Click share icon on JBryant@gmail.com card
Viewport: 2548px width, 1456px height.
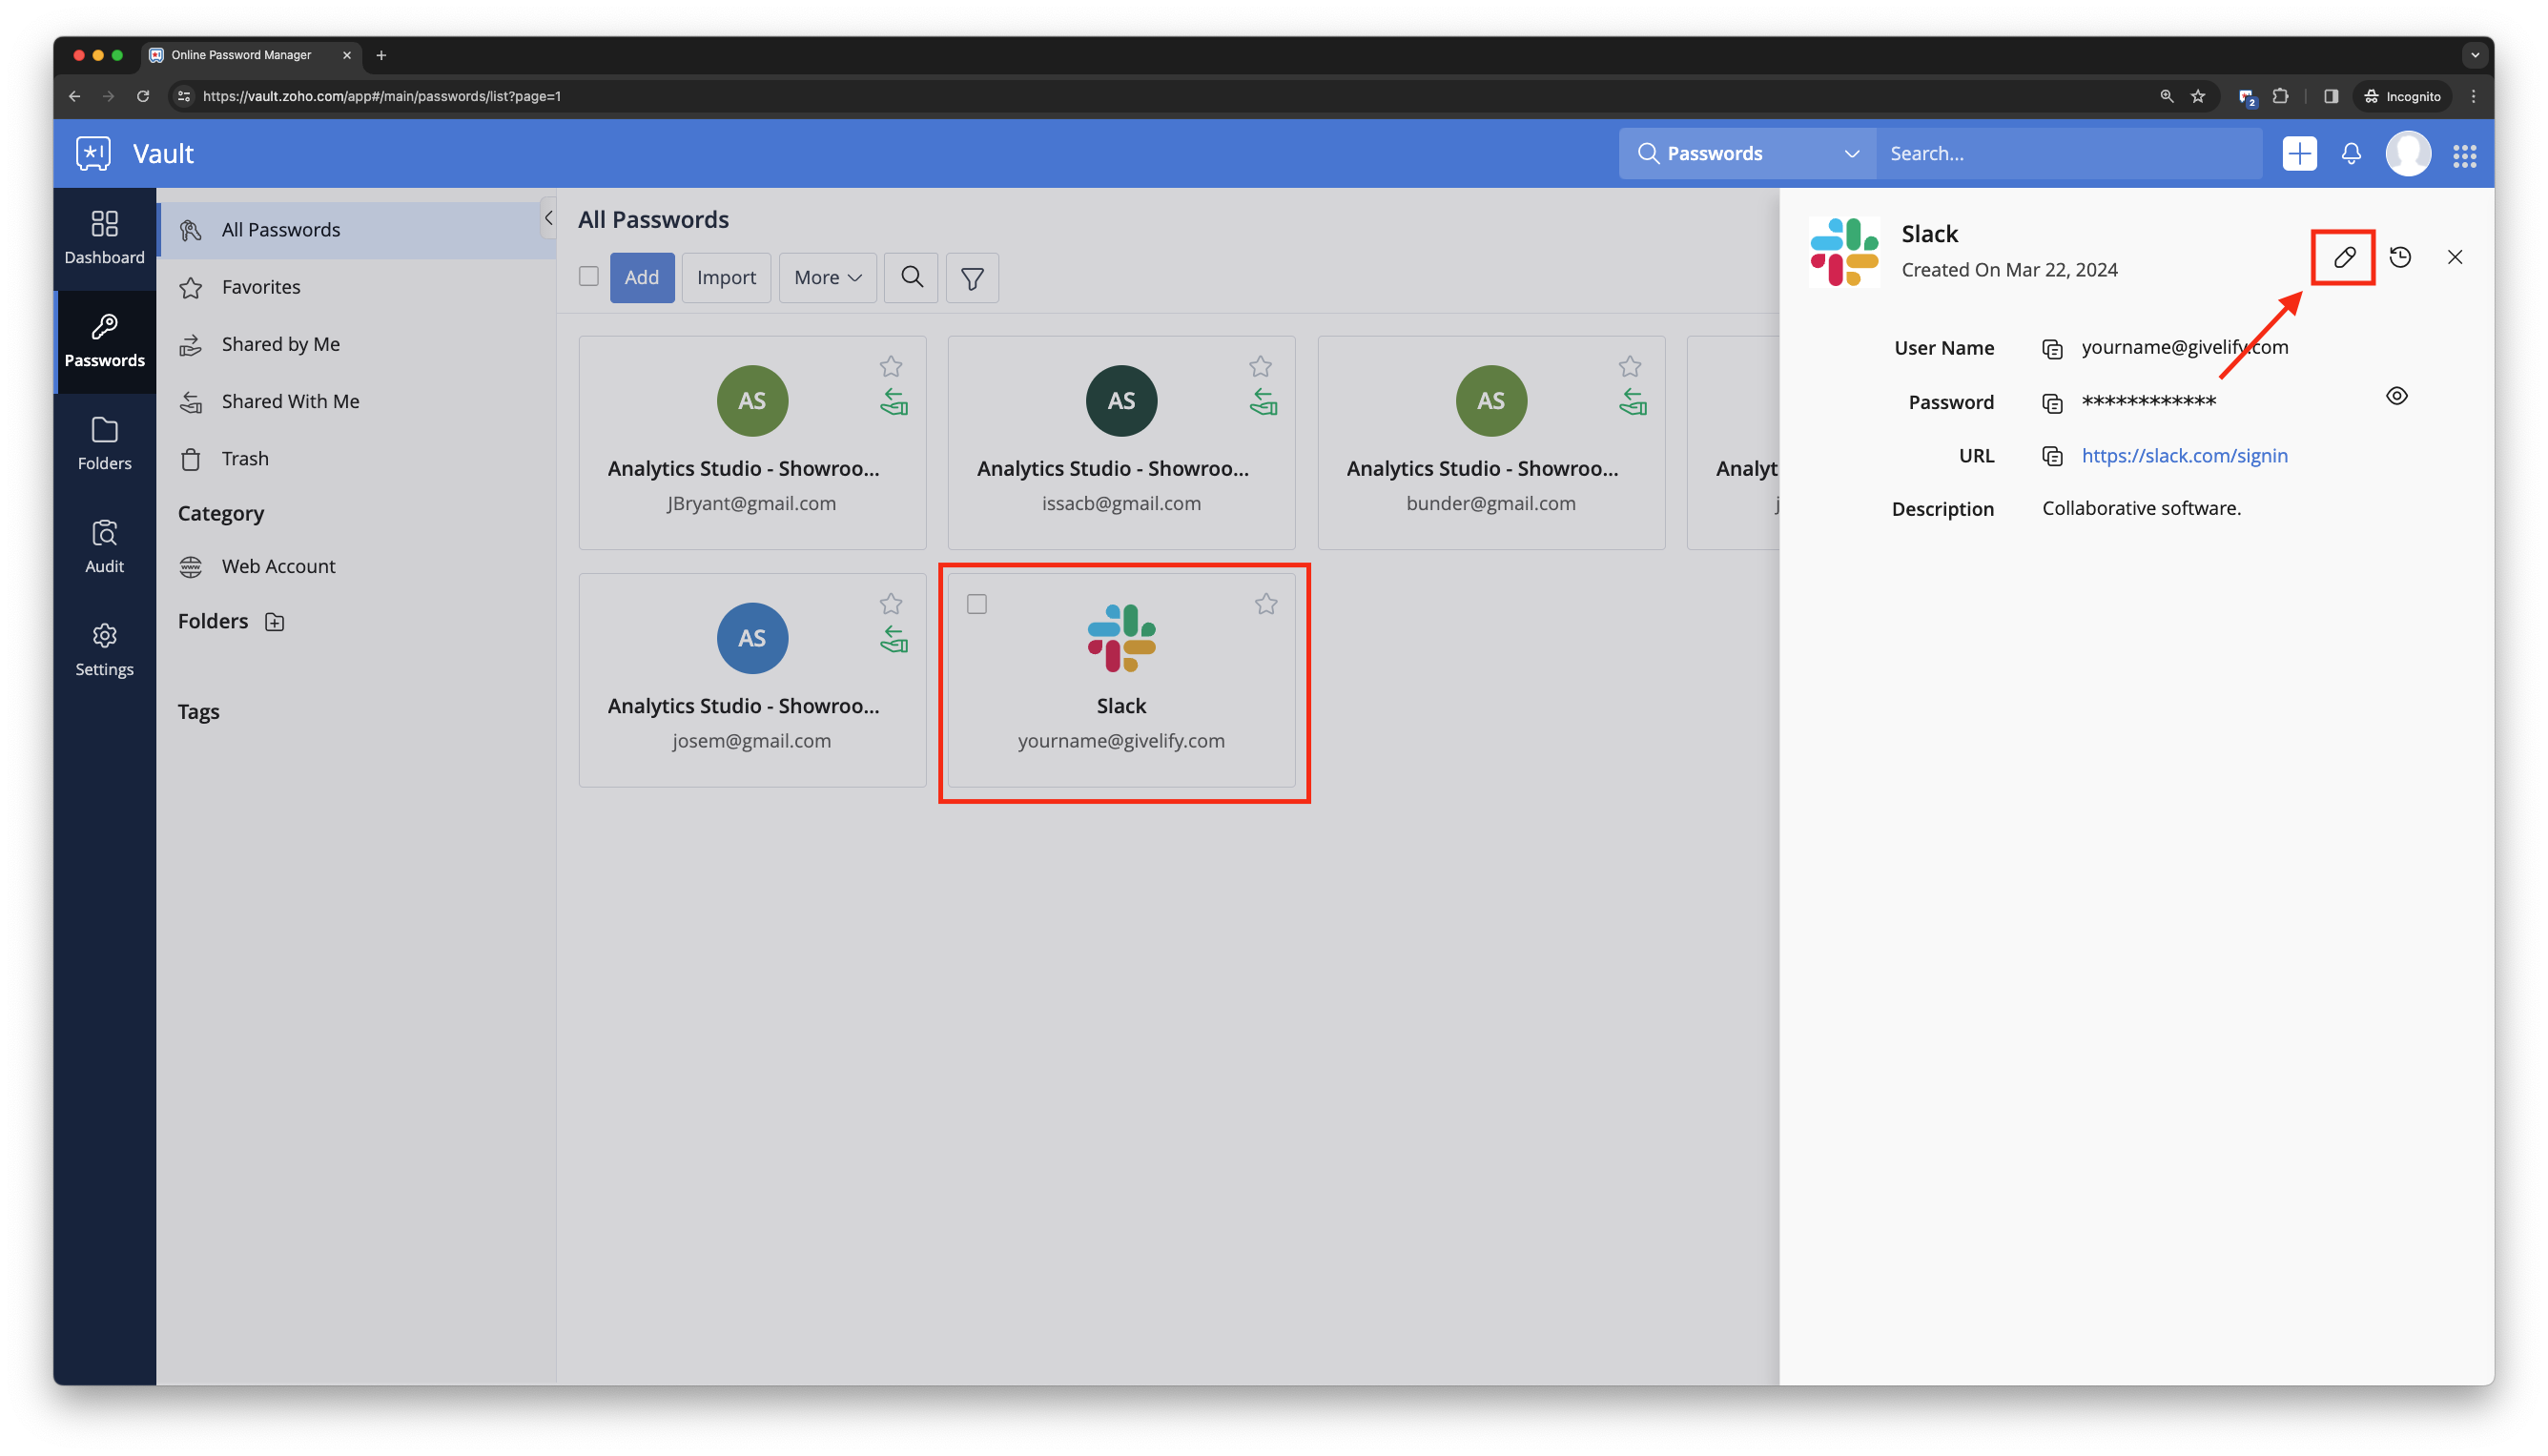tap(893, 402)
